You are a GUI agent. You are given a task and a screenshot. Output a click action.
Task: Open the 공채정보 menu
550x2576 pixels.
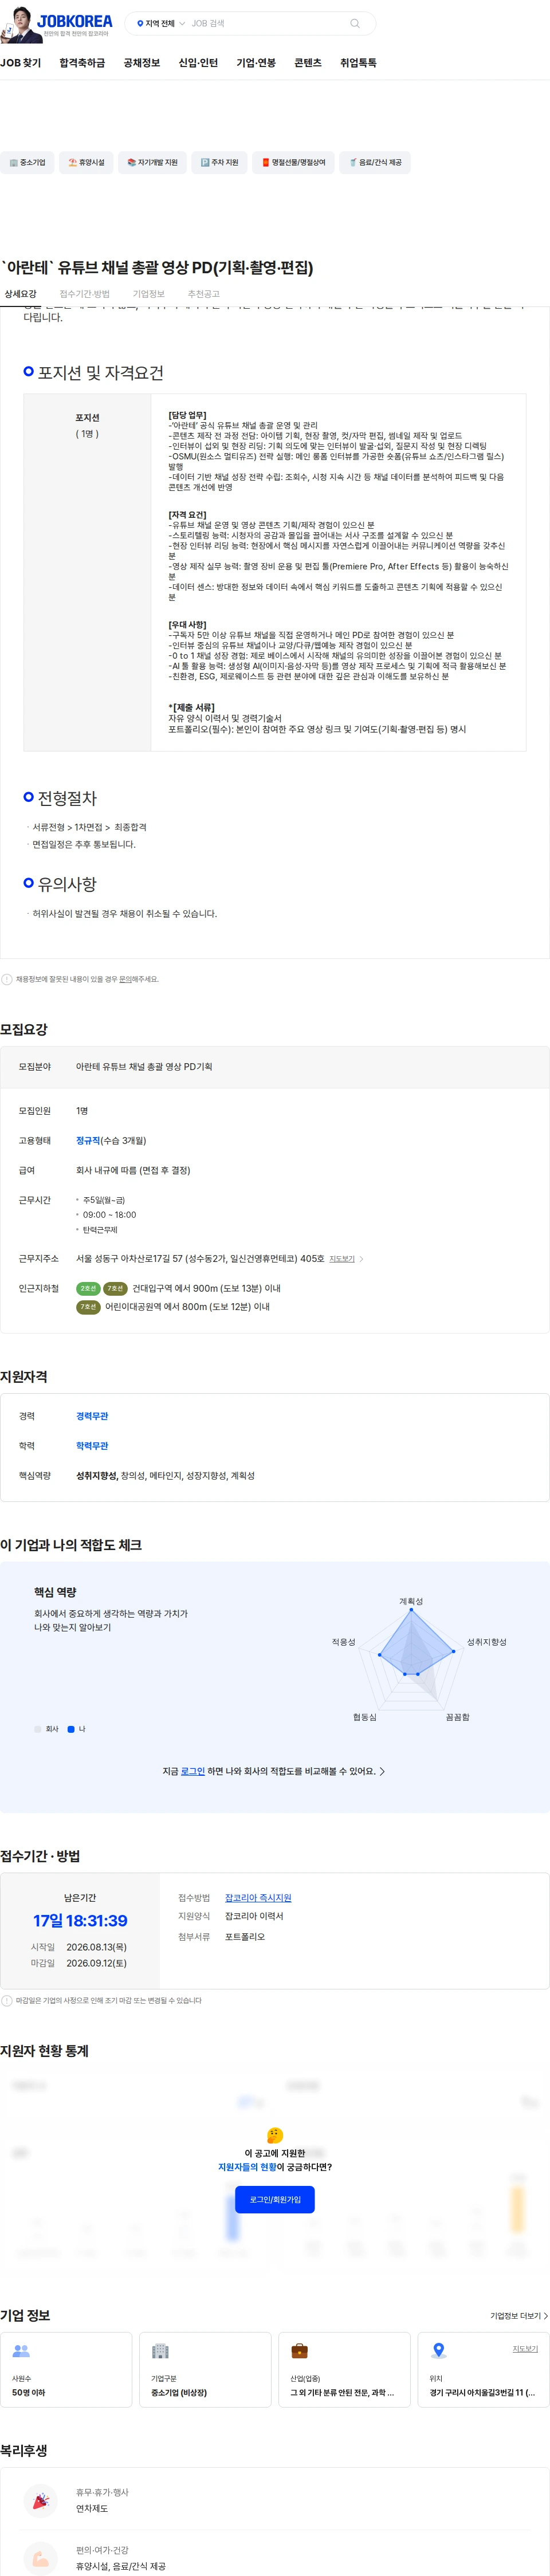click(x=141, y=63)
